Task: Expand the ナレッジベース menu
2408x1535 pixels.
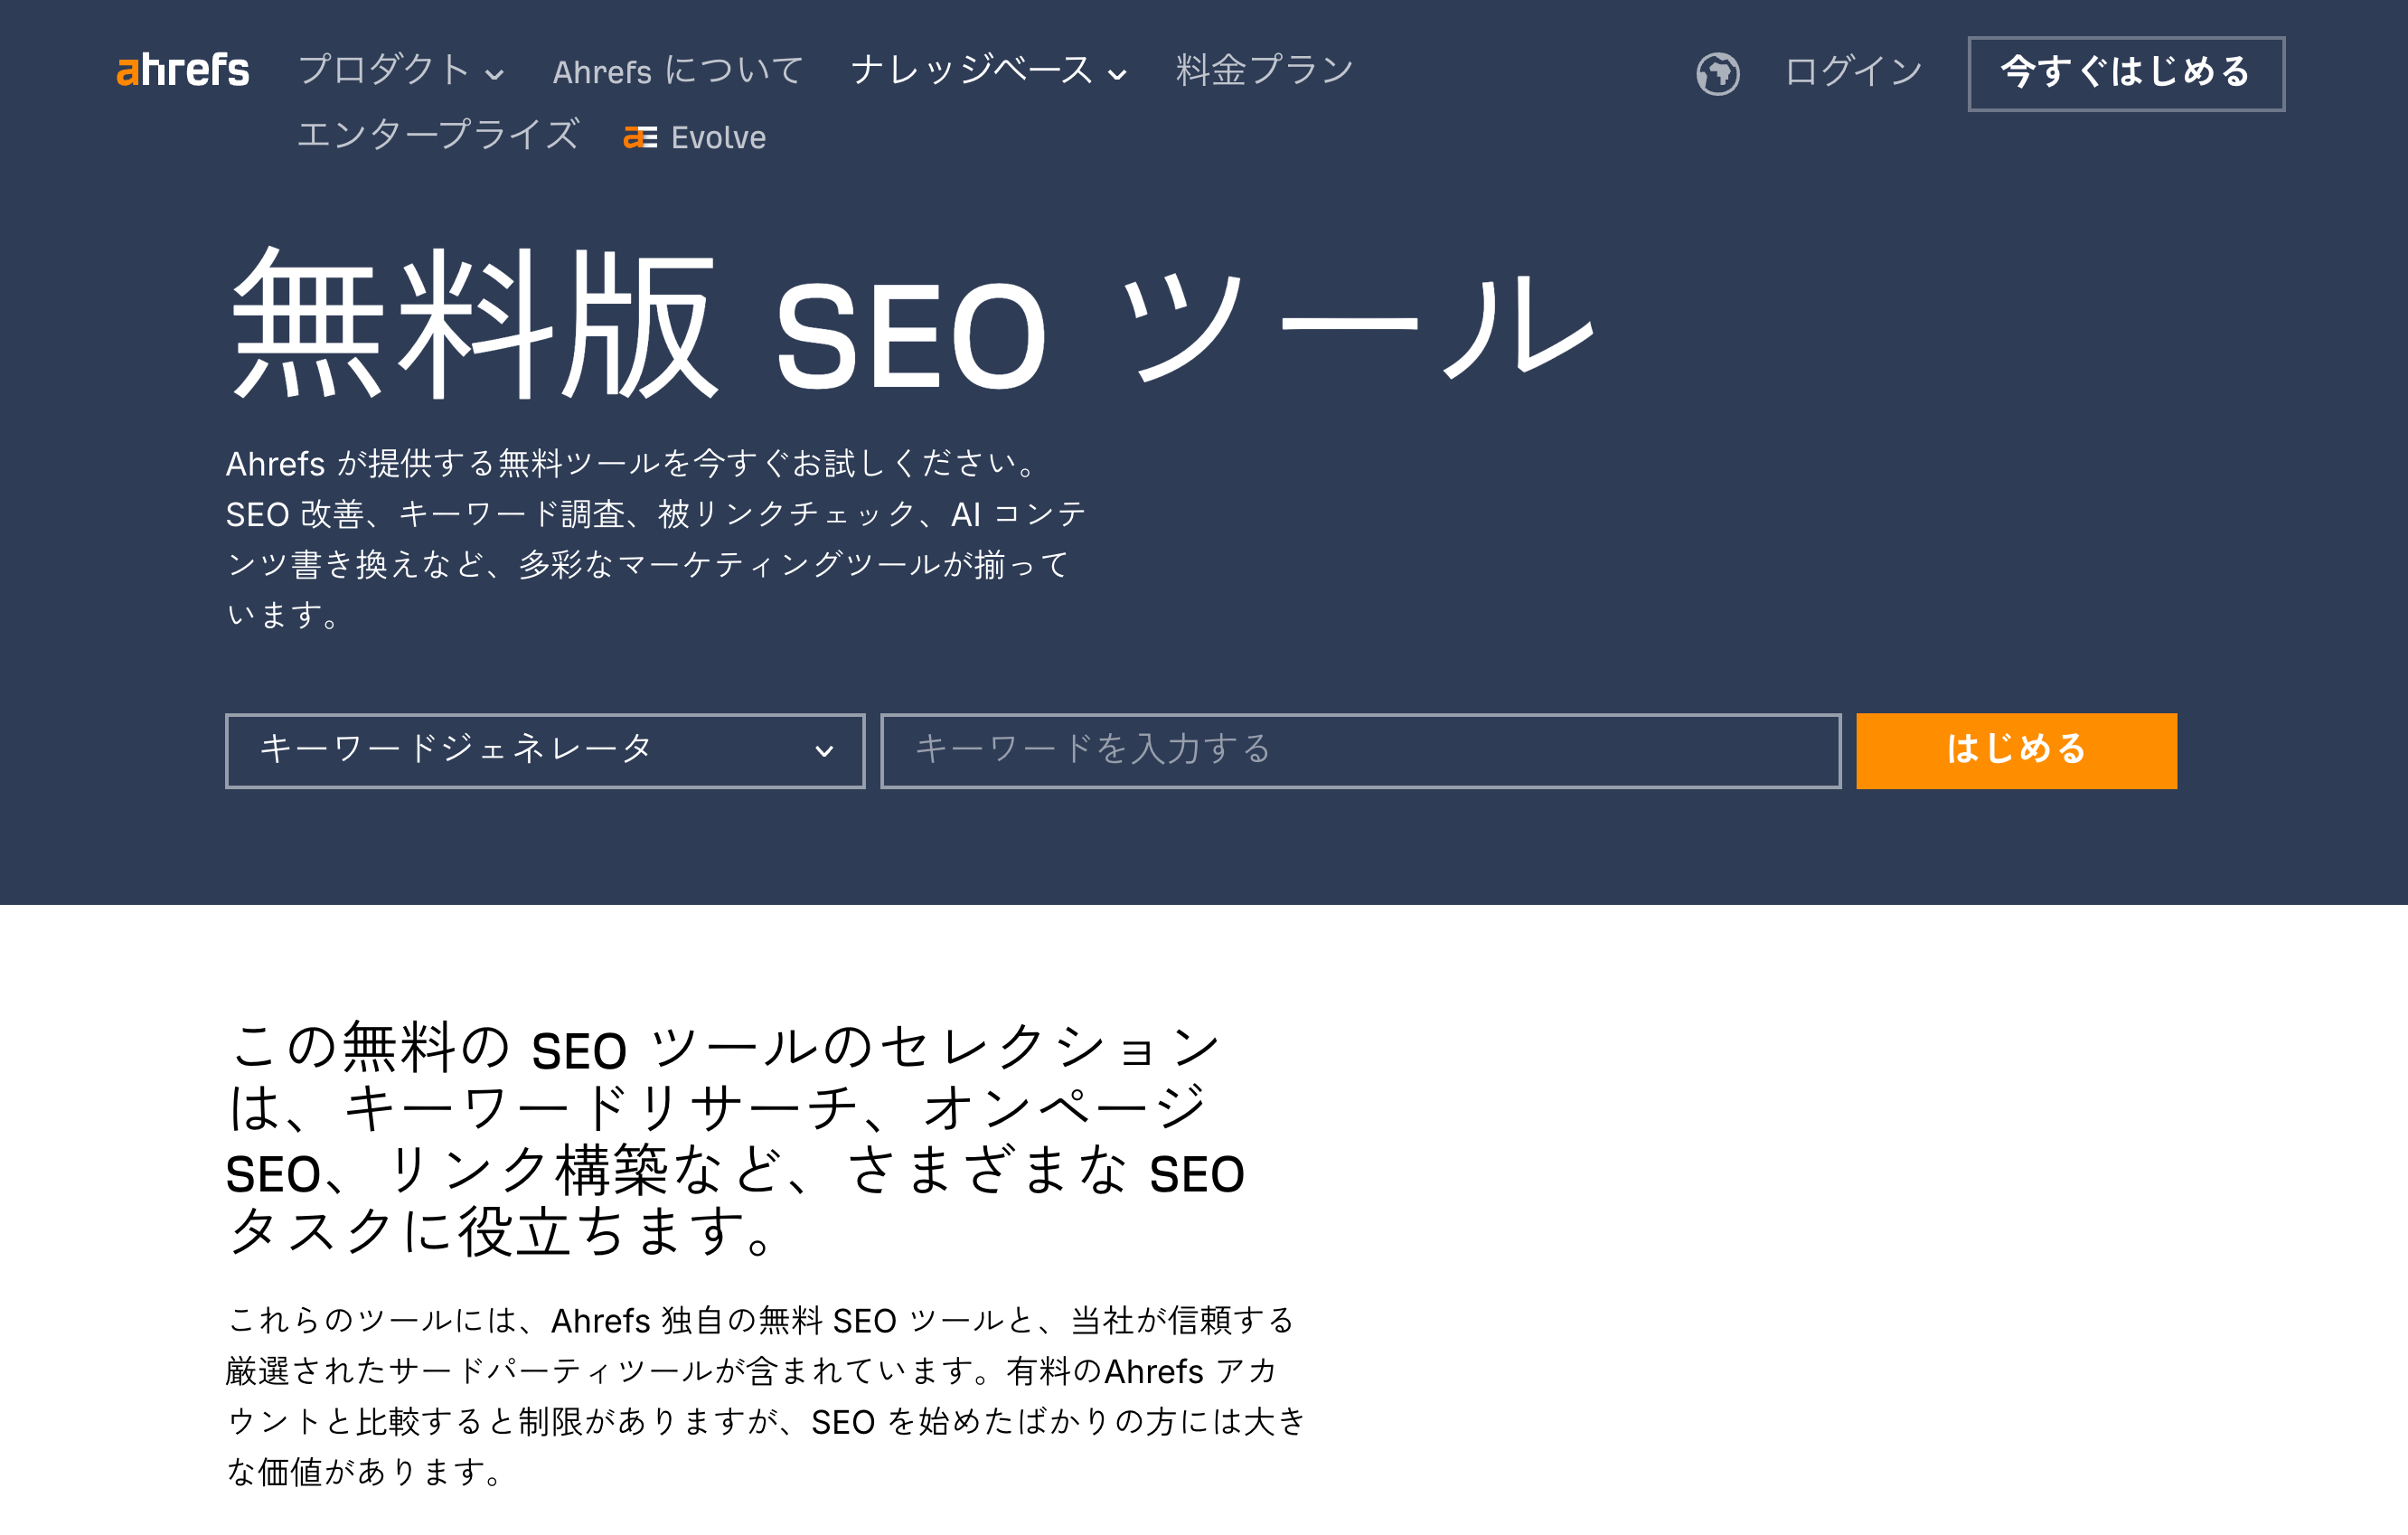Action: pyautogui.click(x=972, y=70)
